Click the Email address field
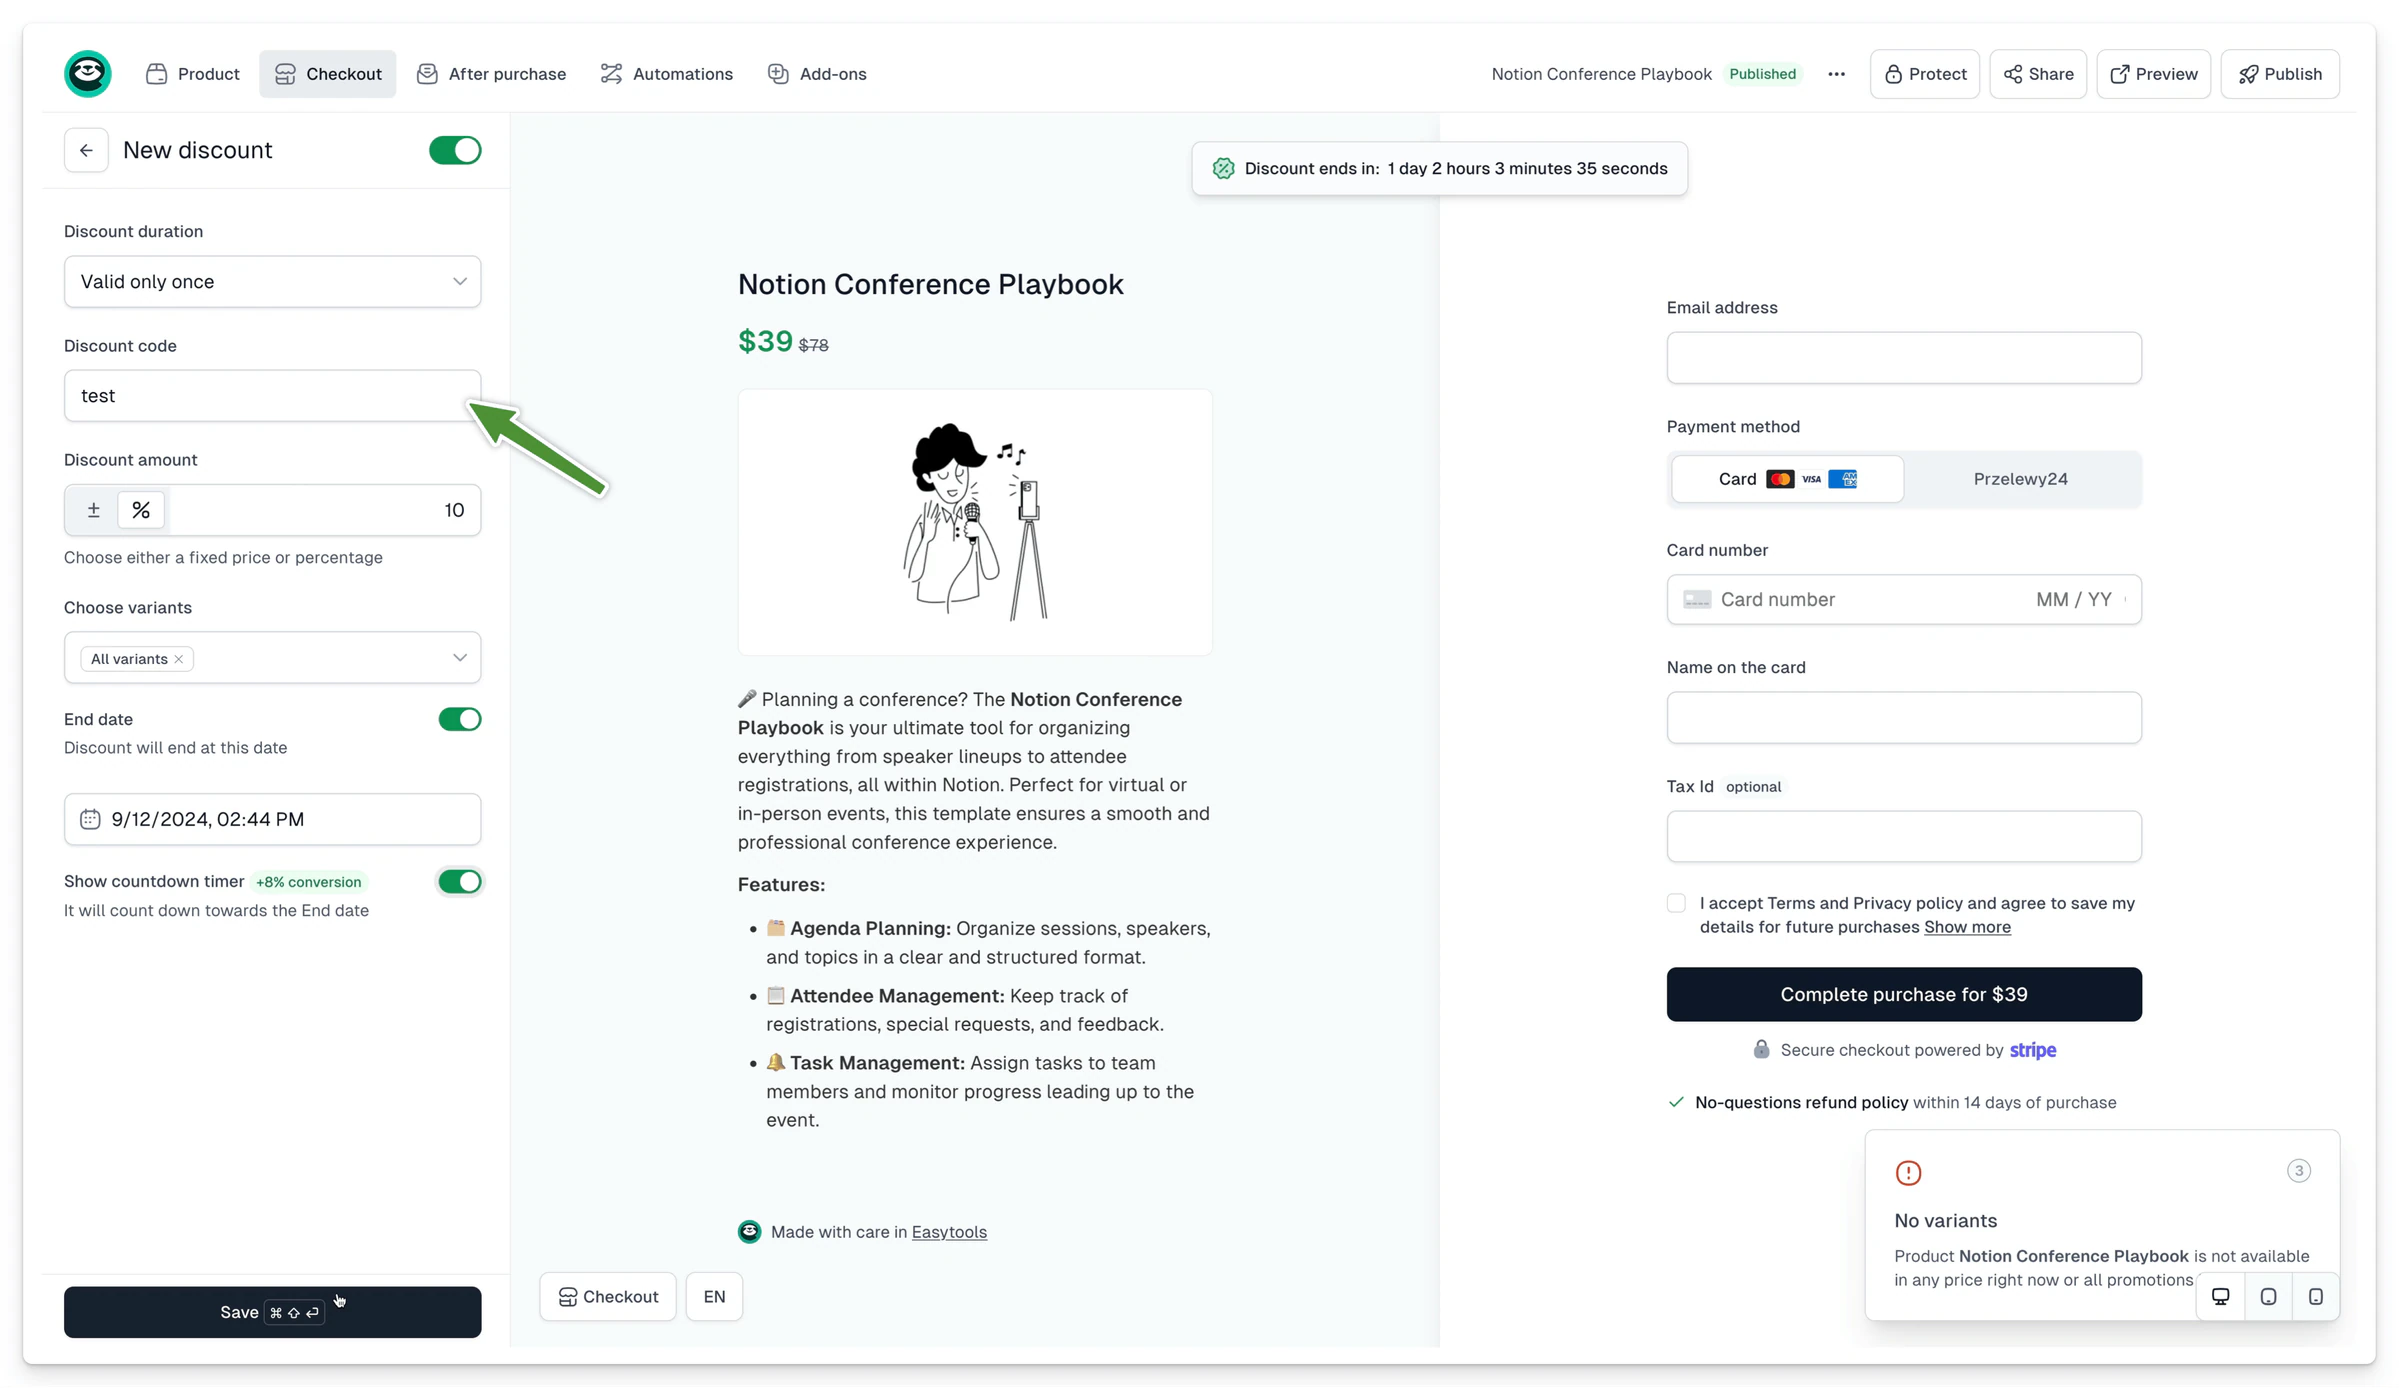Viewport: 2400px width, 1388px height. [1904, 358]
